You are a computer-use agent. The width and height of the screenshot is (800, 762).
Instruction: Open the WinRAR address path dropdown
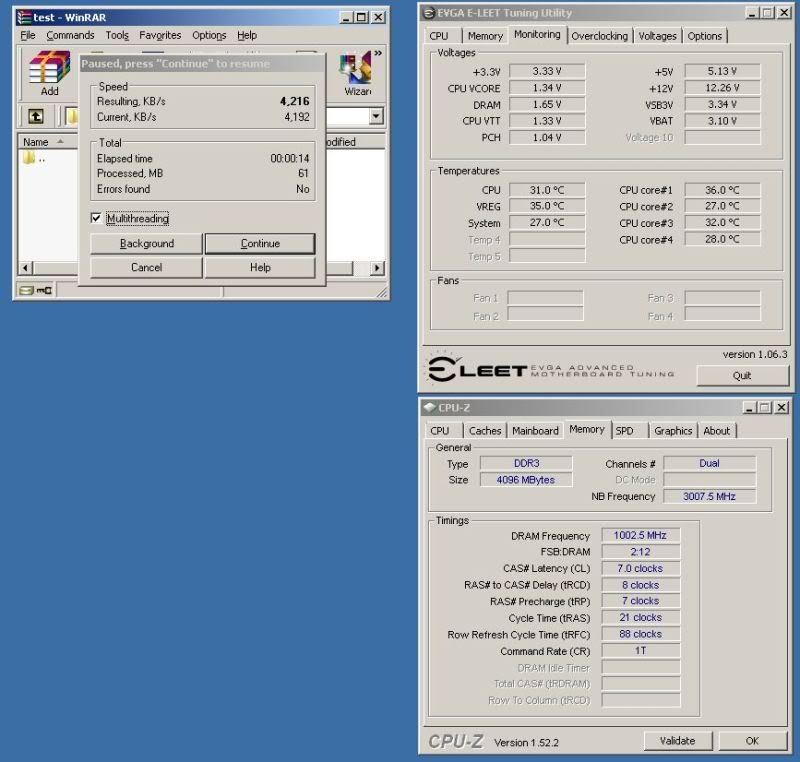376,116
